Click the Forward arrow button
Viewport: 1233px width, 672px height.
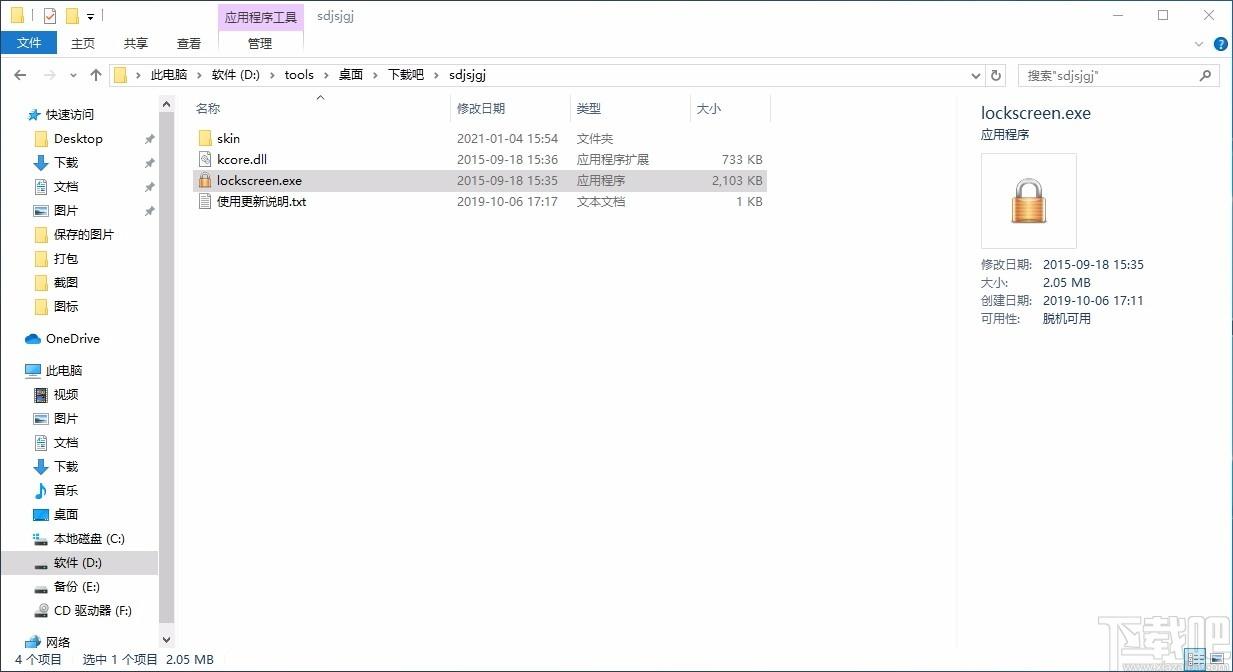50,75
